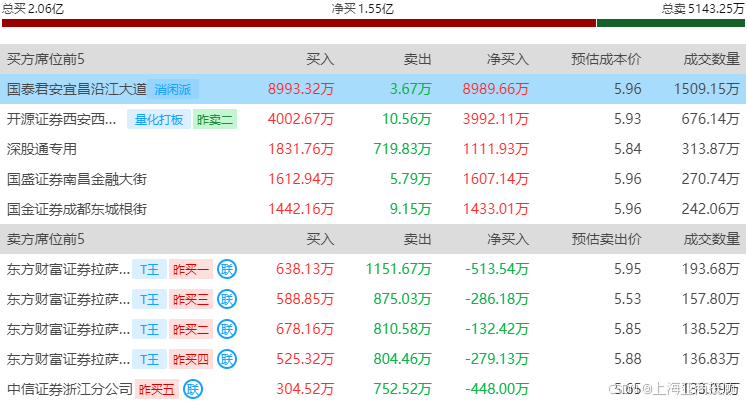This screenshot has width=747, height=402.
Task: Click the T王 tag next to 昨买三
Action: 150,300
